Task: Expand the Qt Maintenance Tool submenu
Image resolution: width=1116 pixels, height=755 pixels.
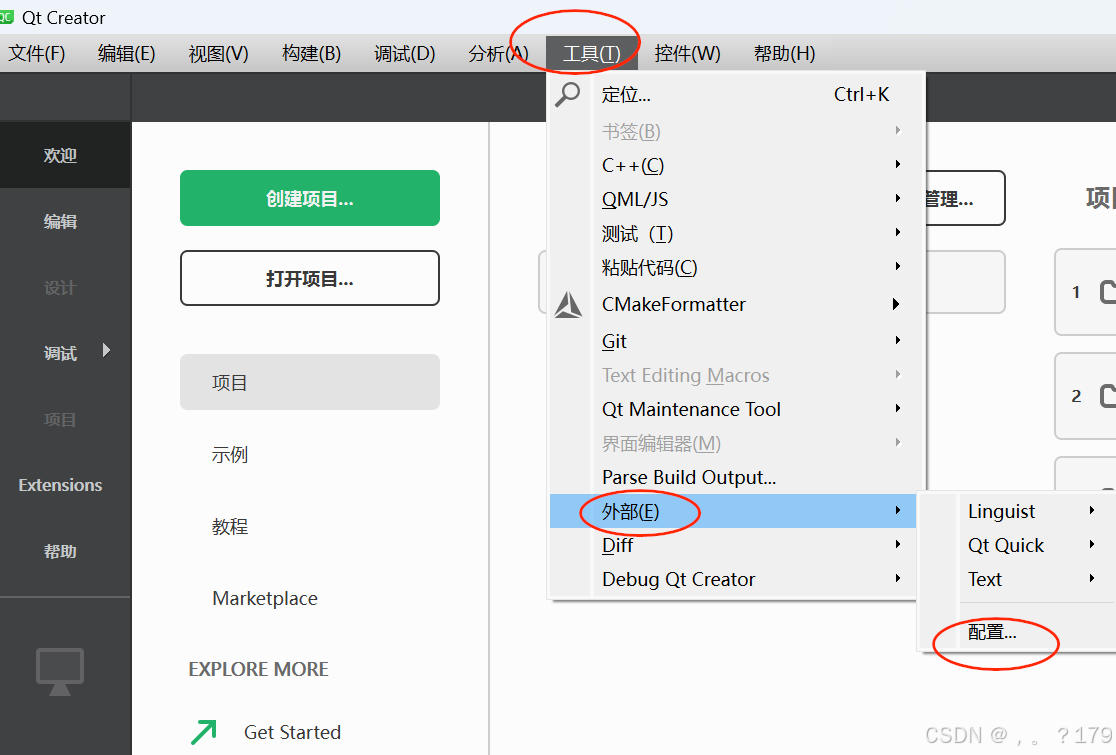Action: (x=737, y=409)
